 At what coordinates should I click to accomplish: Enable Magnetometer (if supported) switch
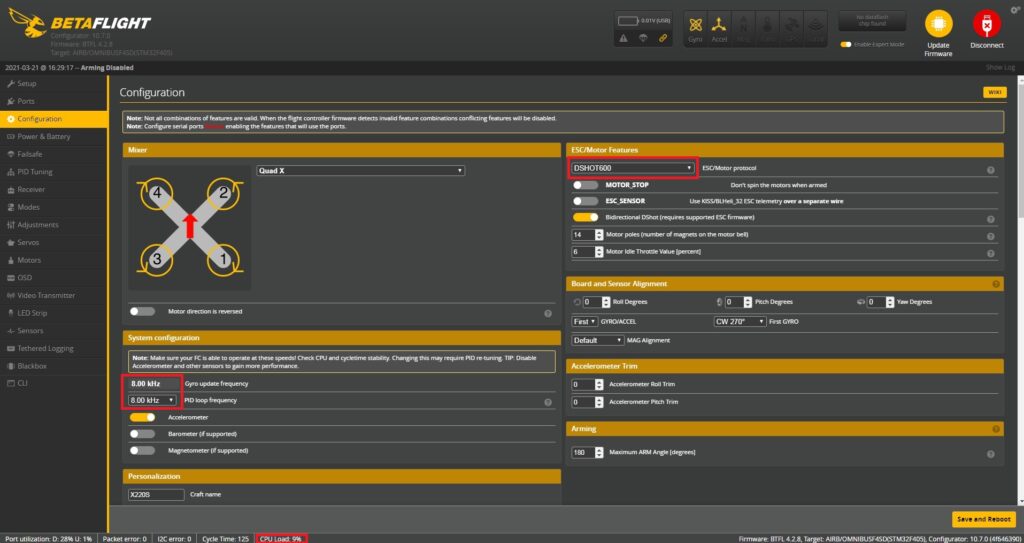point(142,450)
